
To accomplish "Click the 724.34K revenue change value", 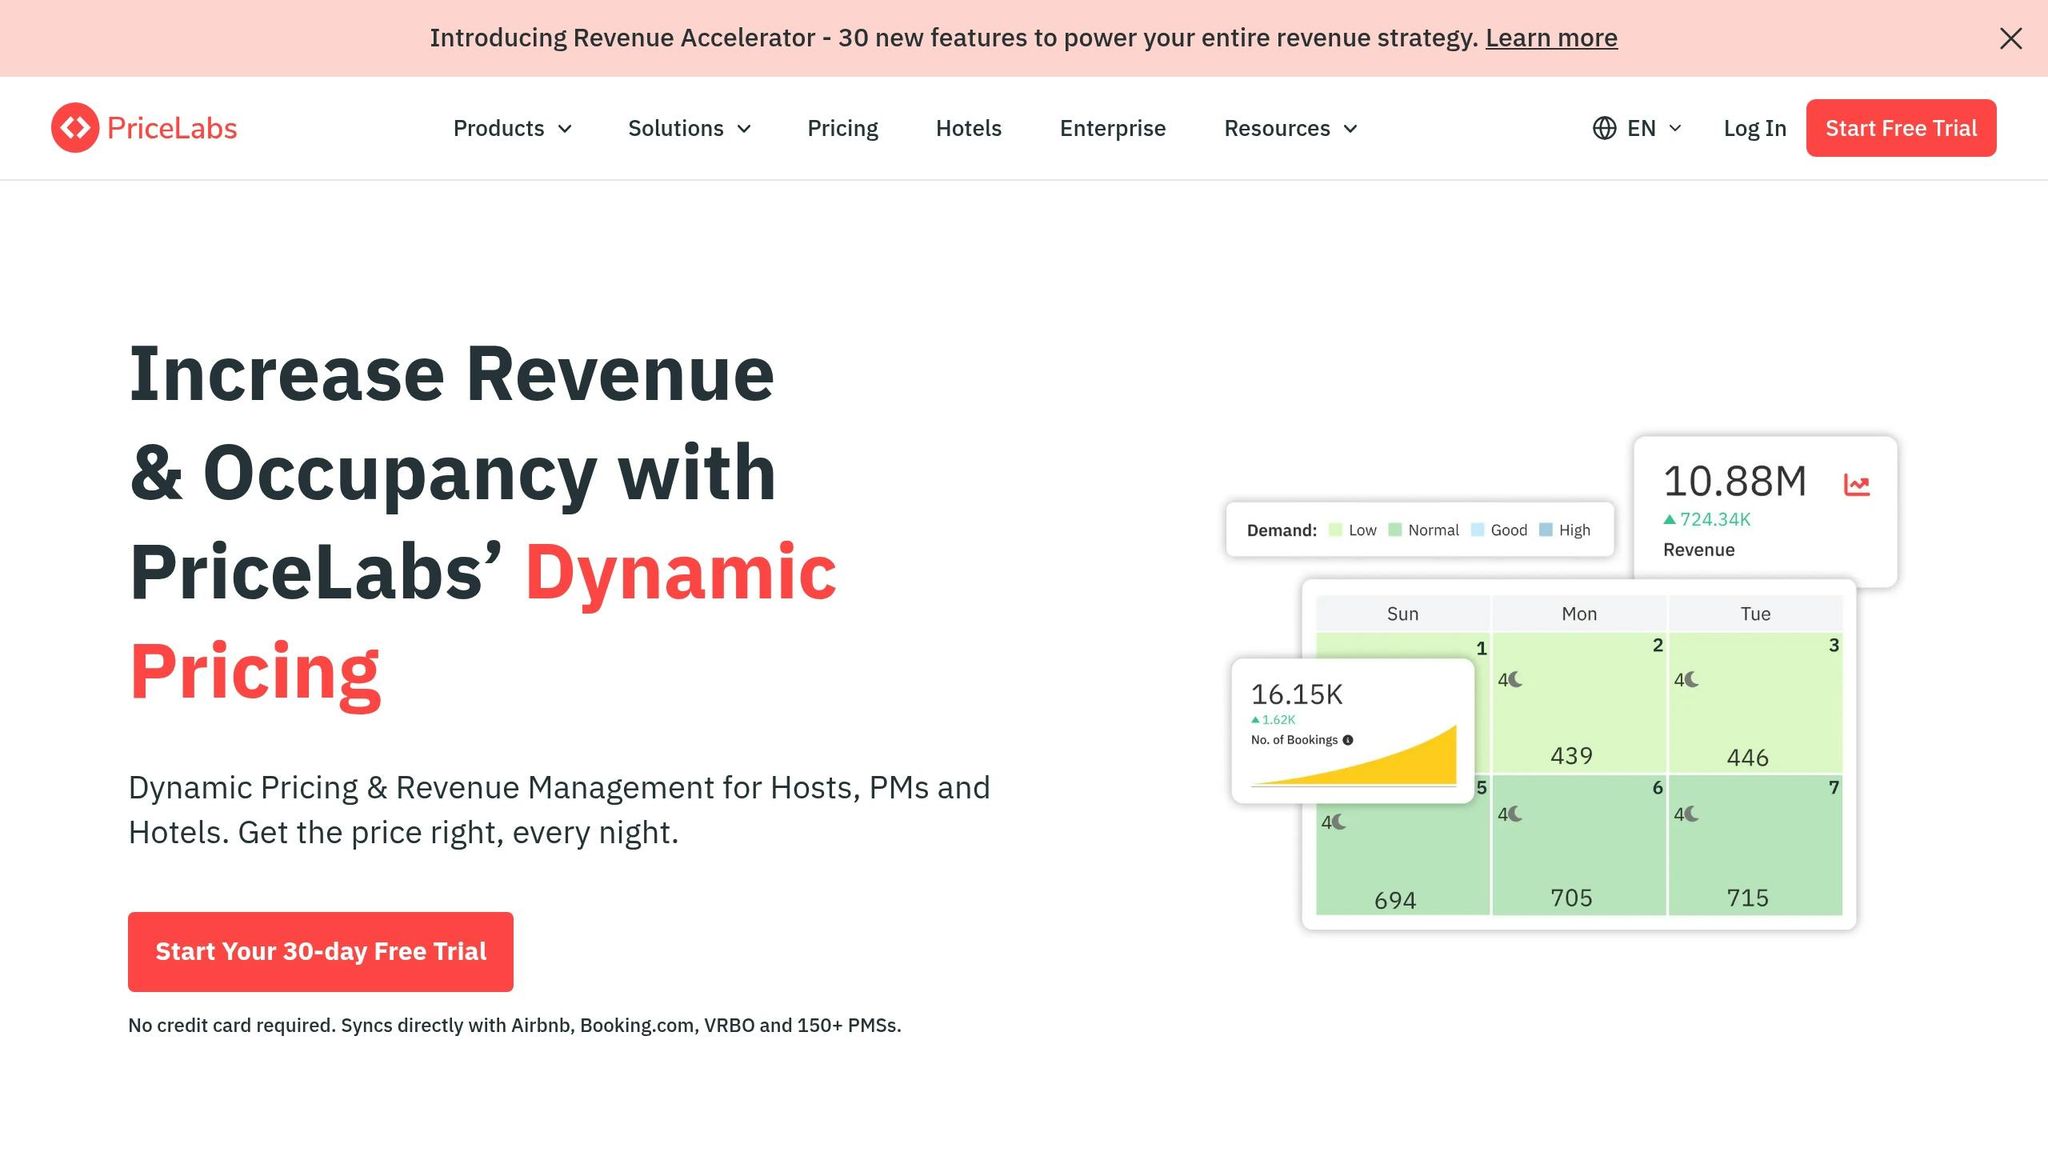I will click(1715, 519).
